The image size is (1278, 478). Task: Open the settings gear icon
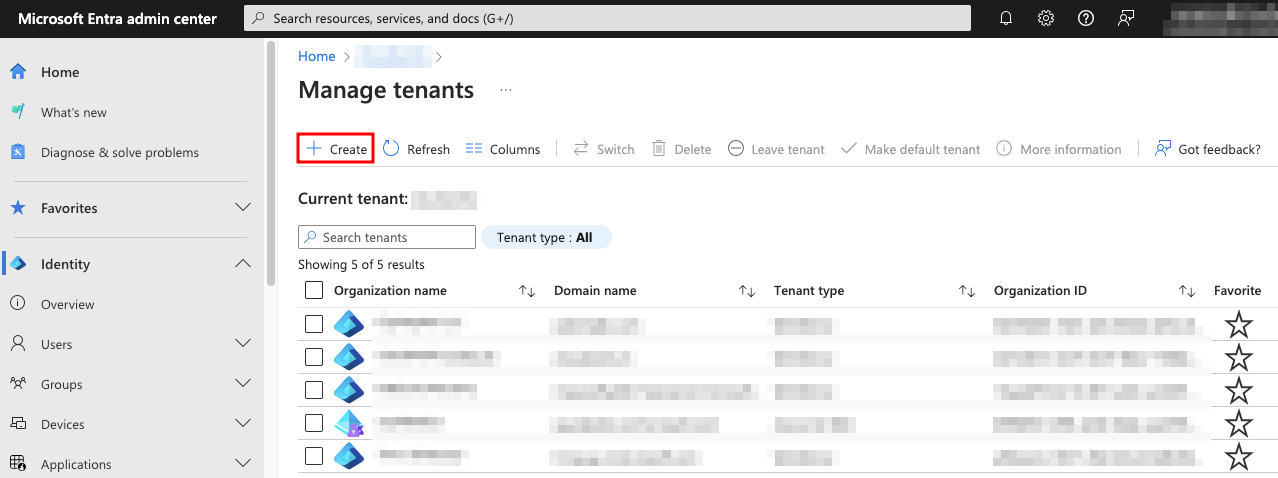tap(1046, 18)
